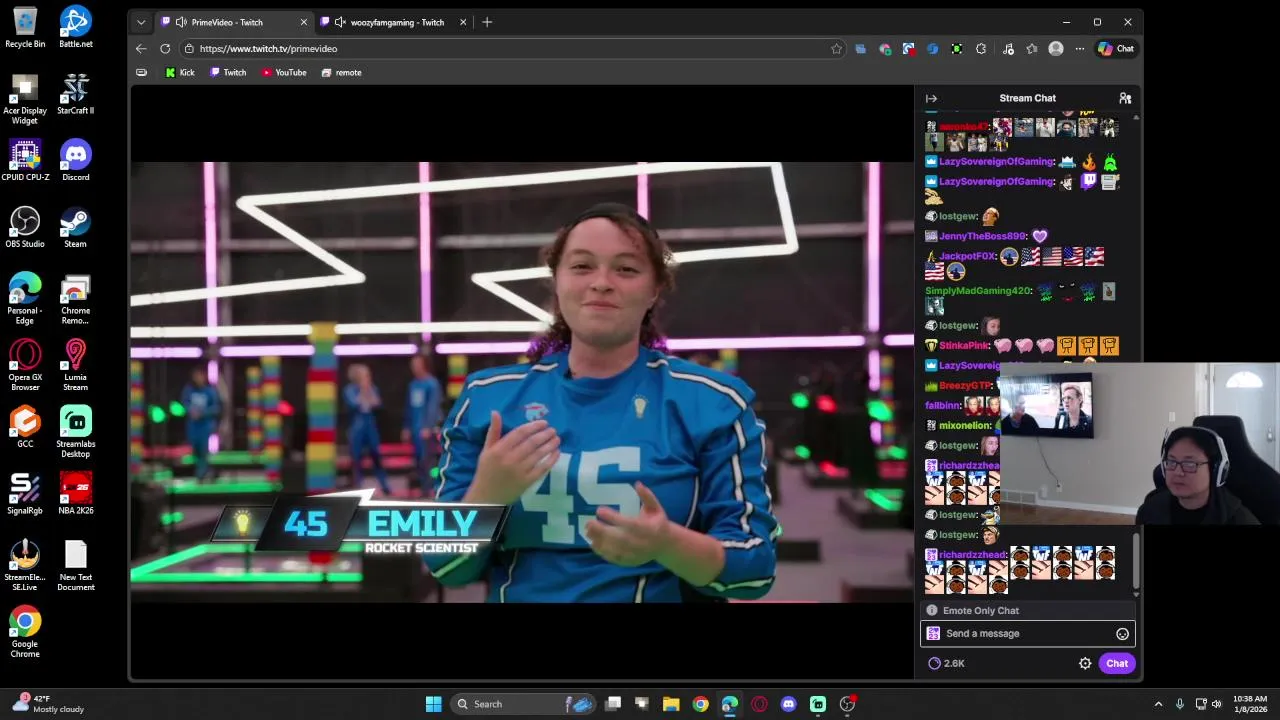
Task: Open File Explorer from taskbar
Action: pyautogui.click(x=671, y=704)
